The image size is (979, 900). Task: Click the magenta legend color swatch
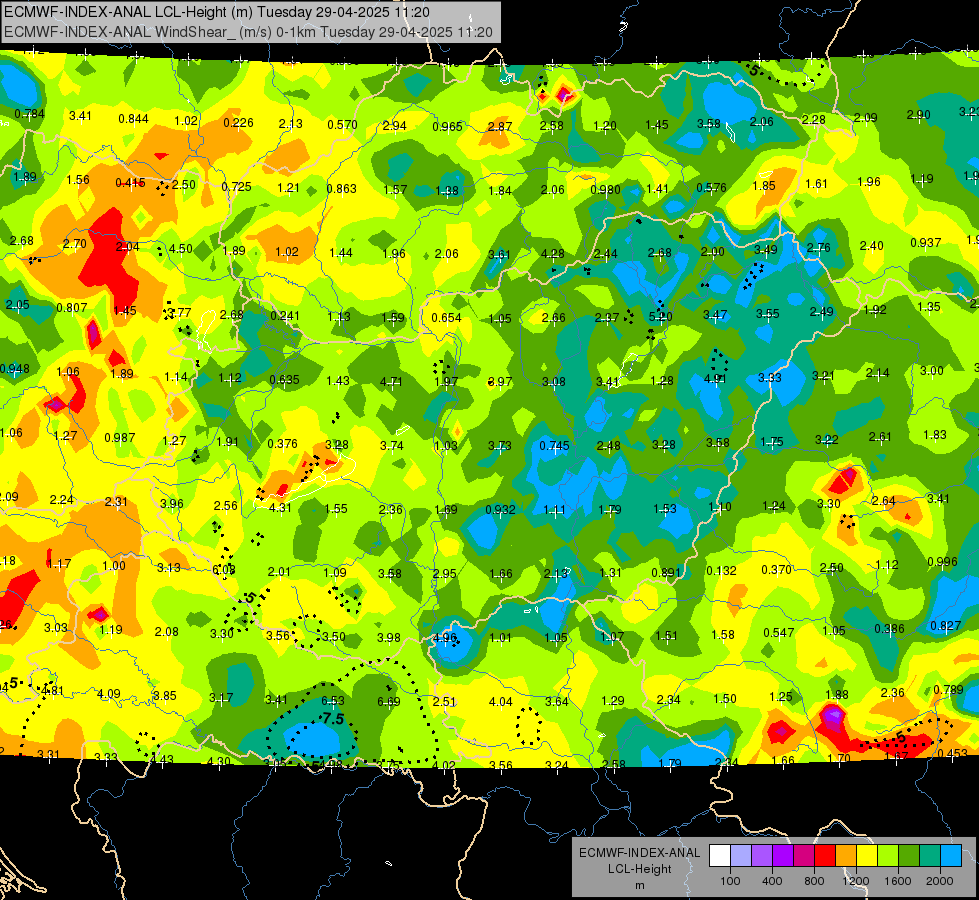[804, 855]
